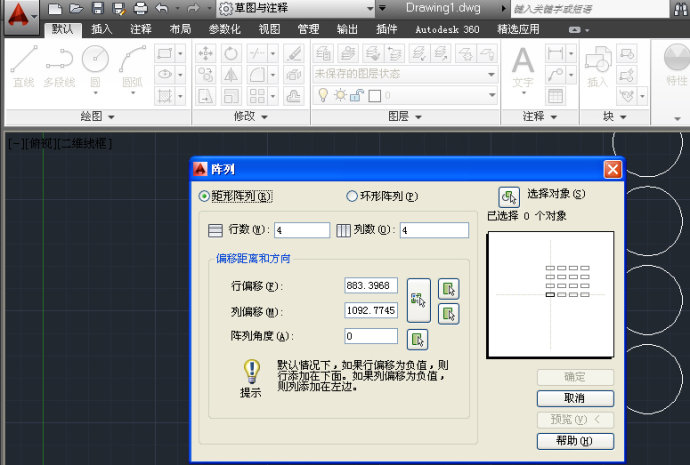690x465 pixels.
Task: Open the current layer dropdown list
Action: (x=492, y=95)
